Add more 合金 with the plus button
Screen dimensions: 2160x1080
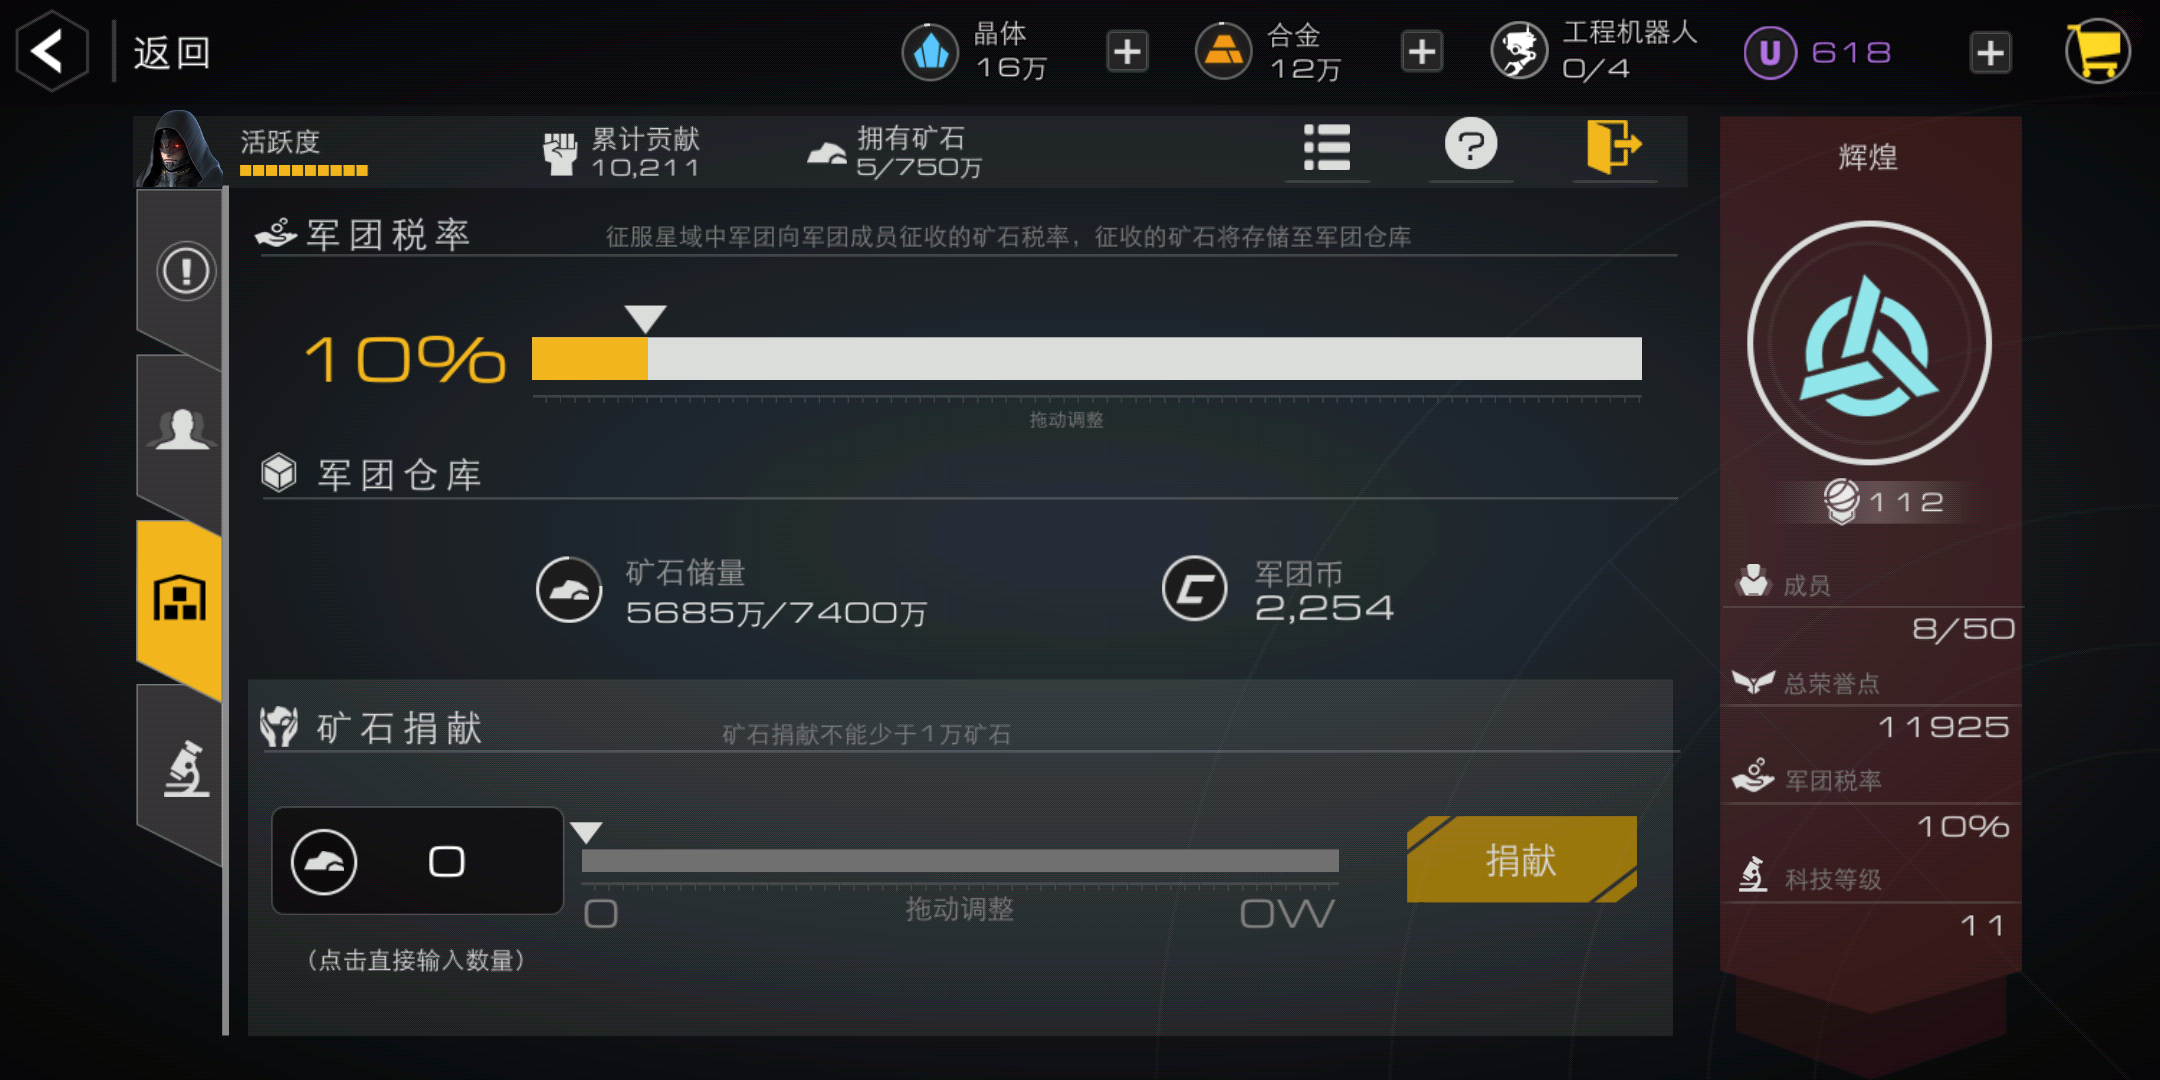(x=1422, y=52)
